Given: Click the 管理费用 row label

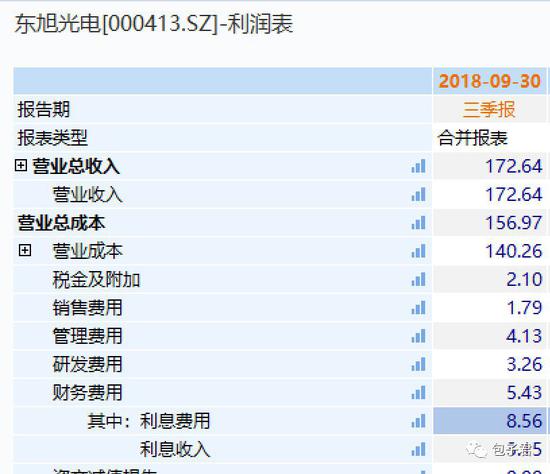Looking at the screenshot, I should coord(88,336).
